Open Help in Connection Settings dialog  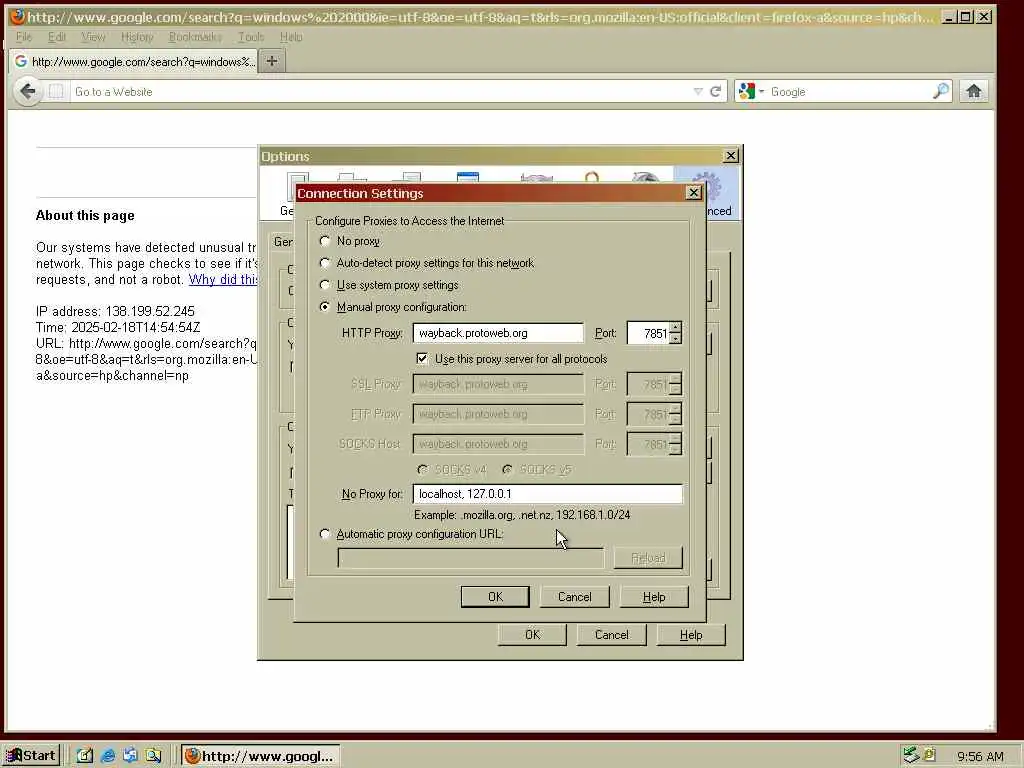(654, 597)
